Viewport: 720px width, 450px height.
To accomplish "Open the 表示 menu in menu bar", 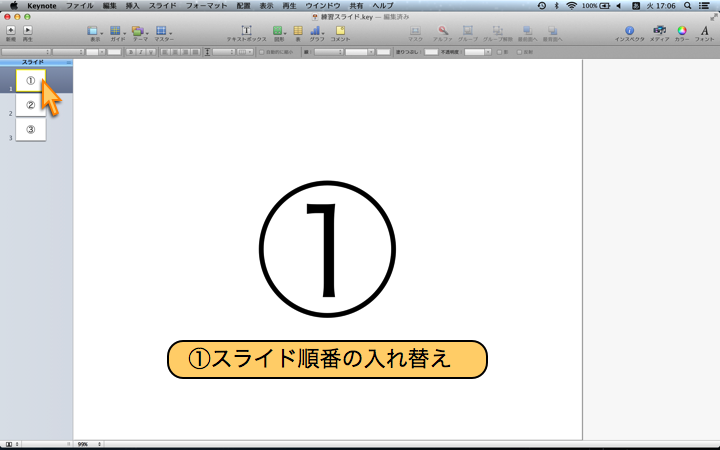I will [266, 6].
